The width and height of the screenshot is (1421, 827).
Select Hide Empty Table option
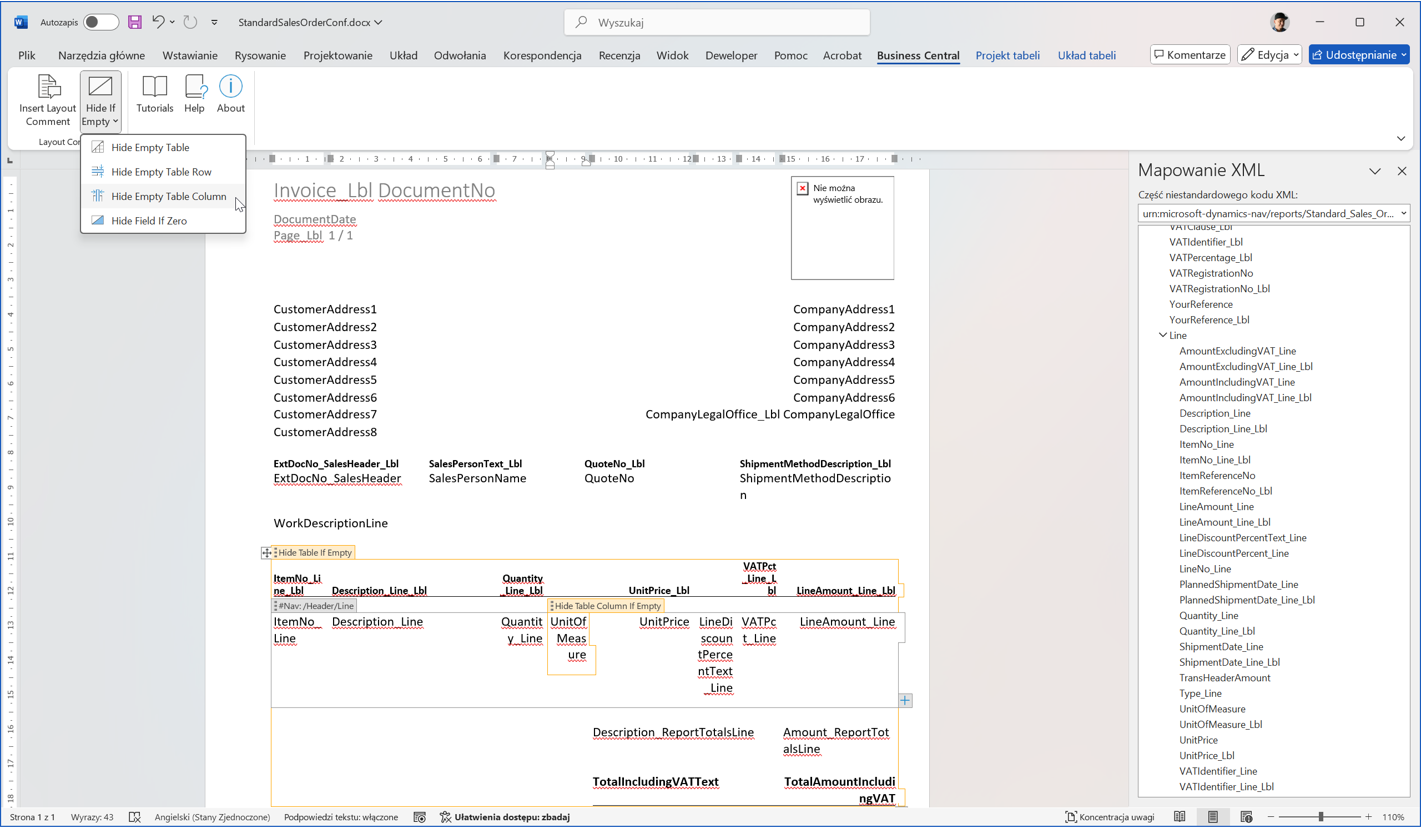(163, 147)
